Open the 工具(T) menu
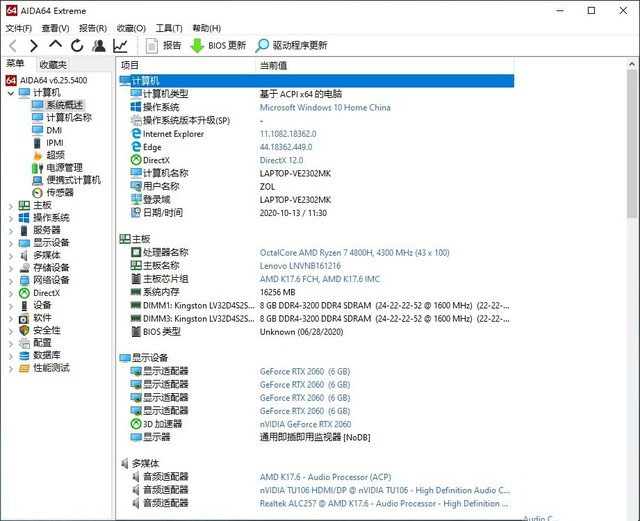This screenshot has width=640, height=521. [x=169, y=28]
